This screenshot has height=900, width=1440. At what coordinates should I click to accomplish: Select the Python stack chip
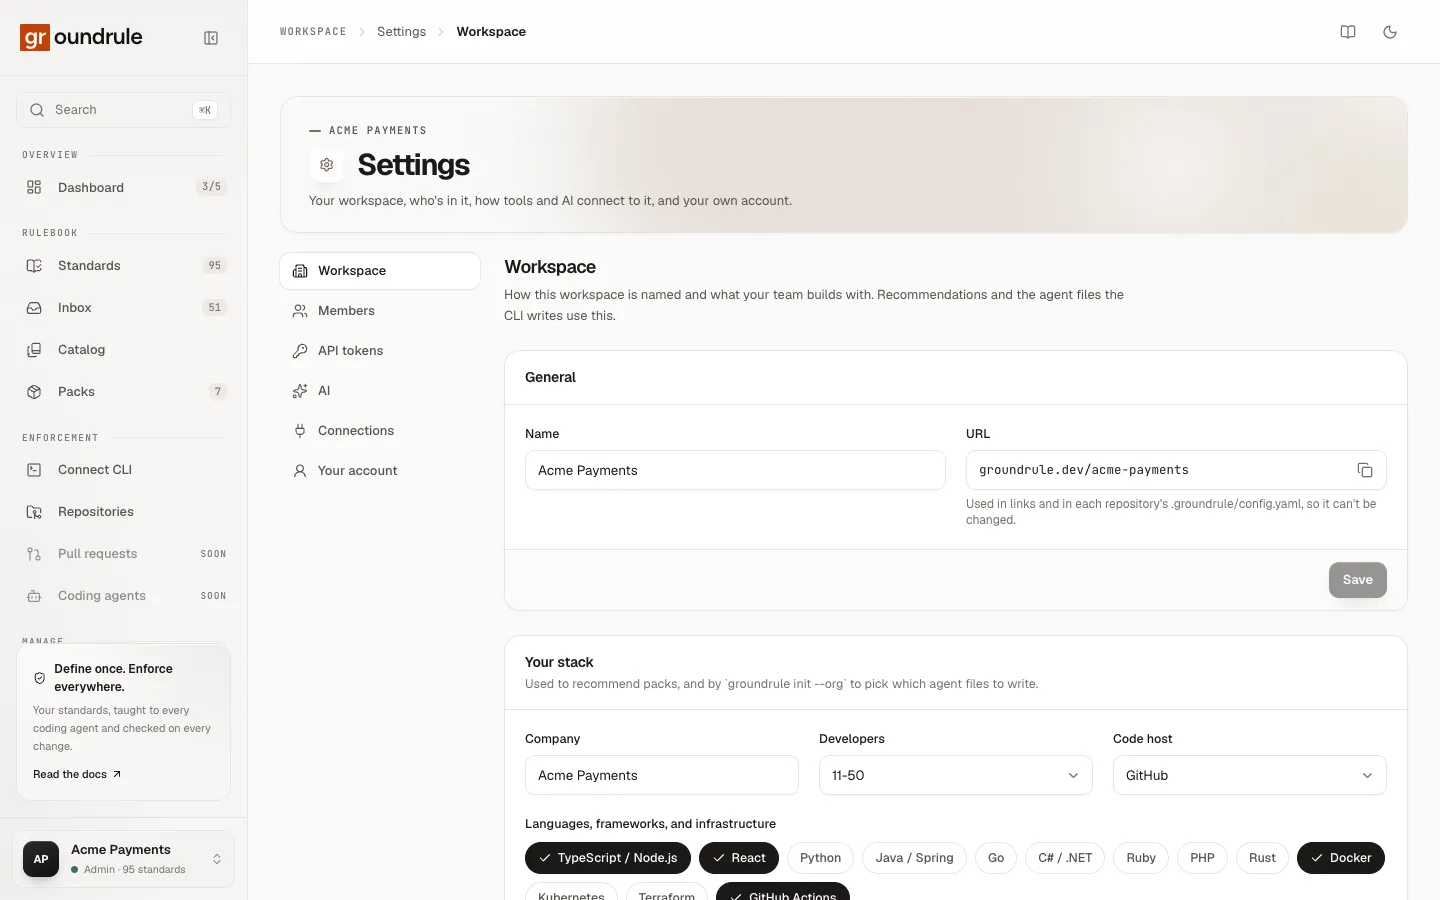point(821,858)
